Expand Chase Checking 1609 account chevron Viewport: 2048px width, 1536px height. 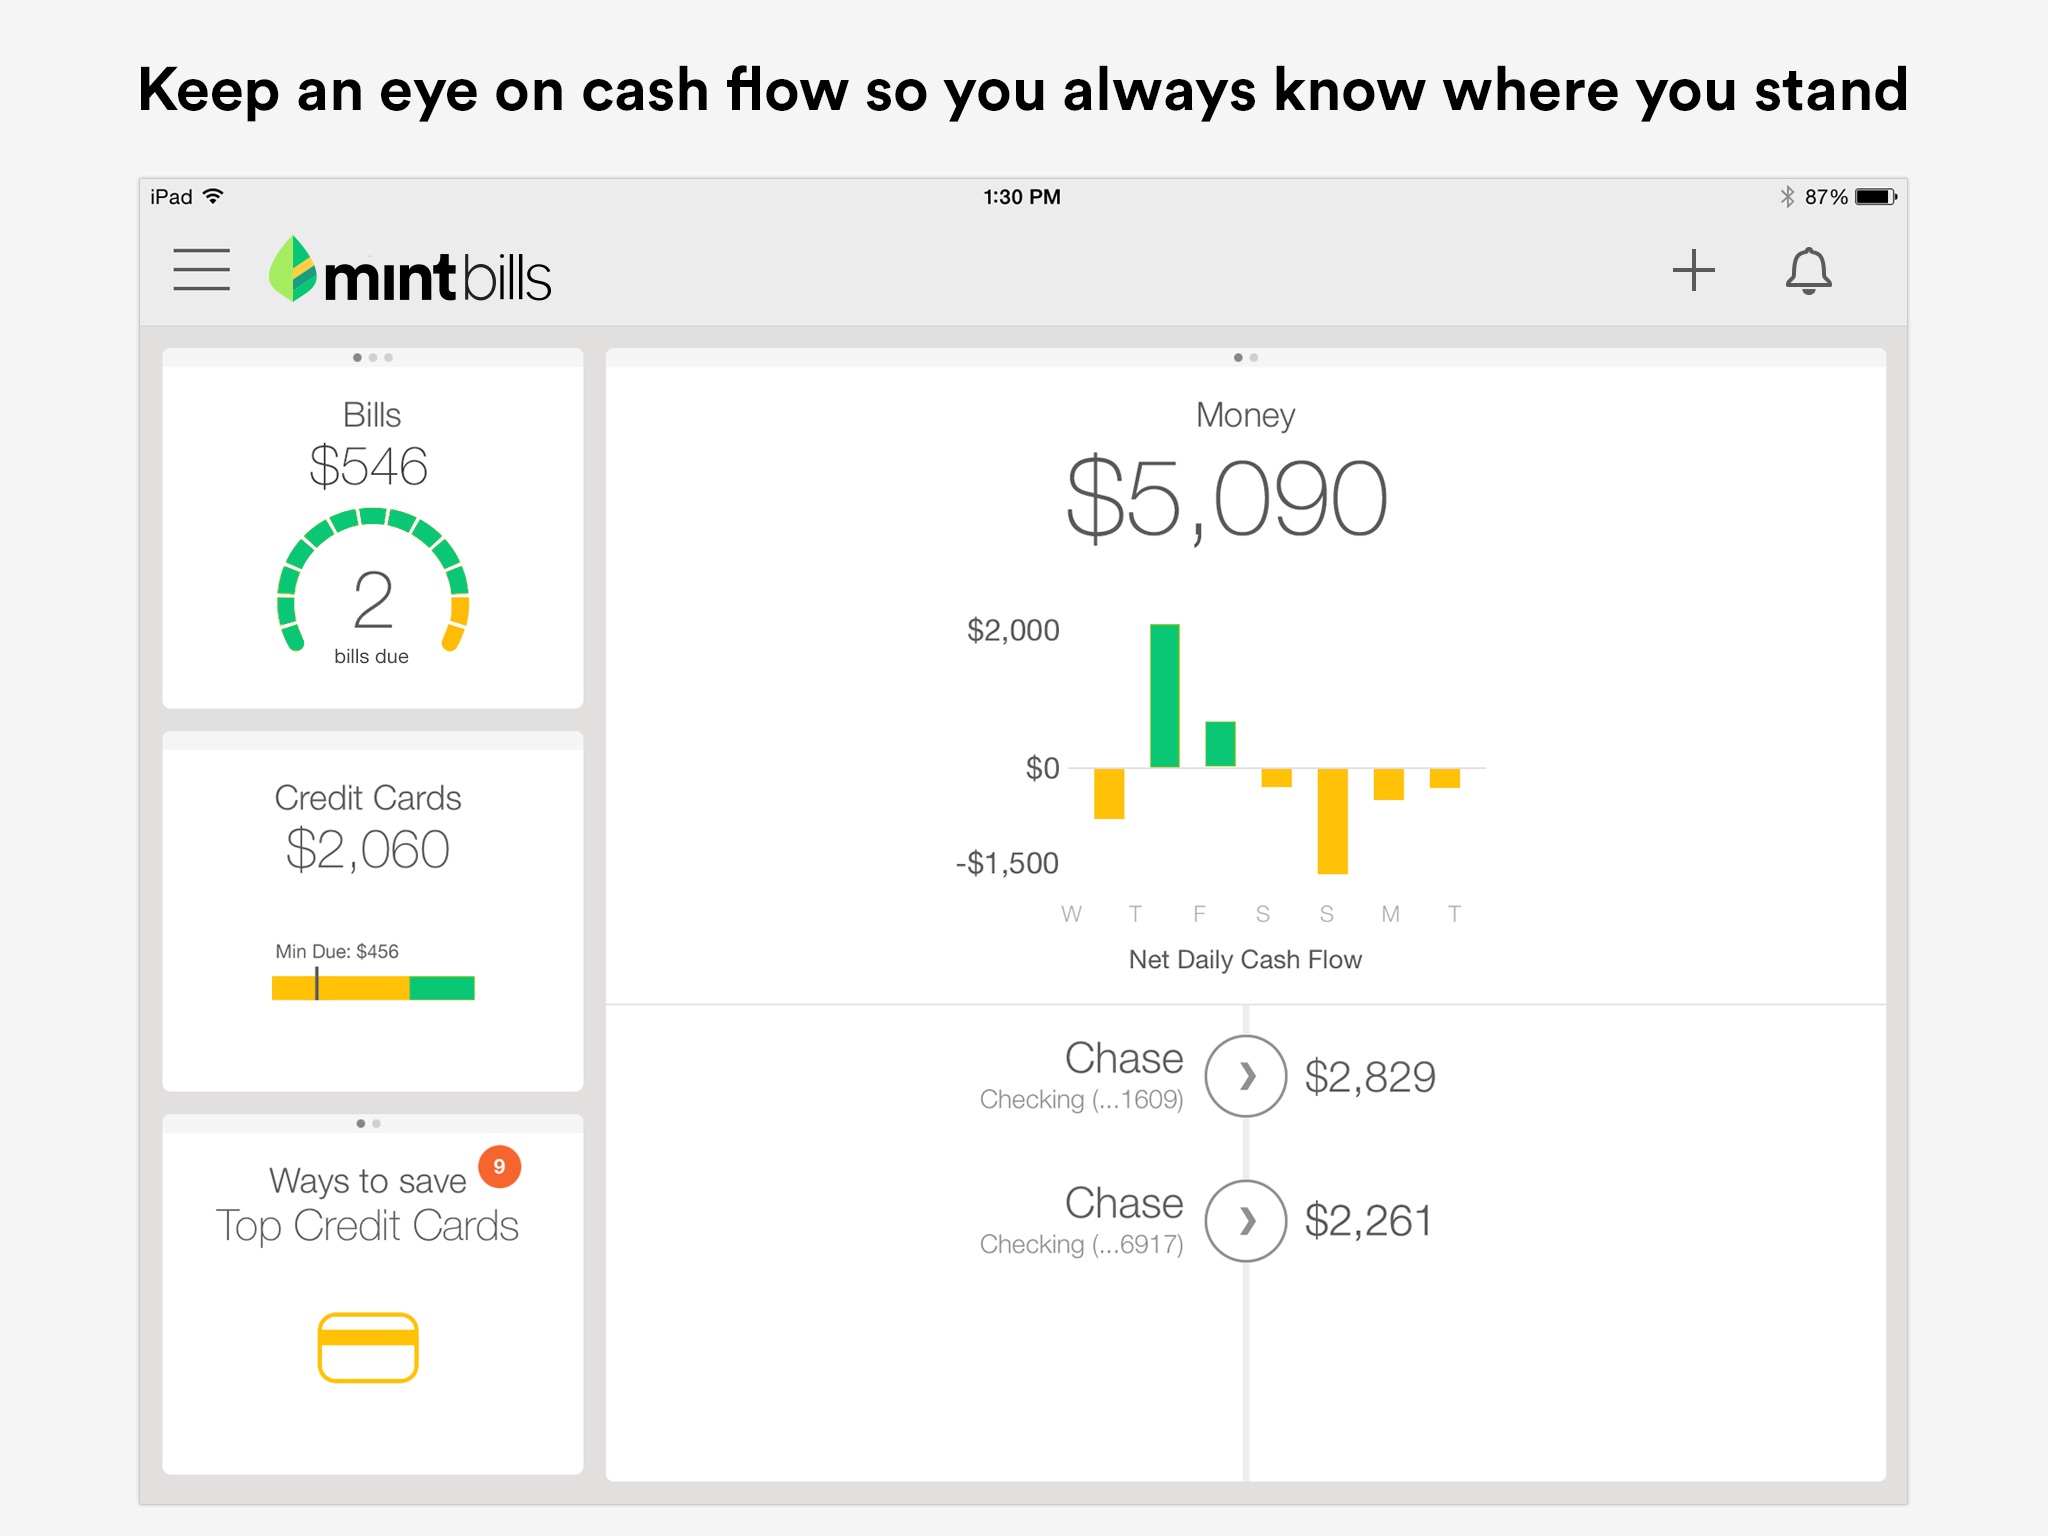click(1246, 1076)
